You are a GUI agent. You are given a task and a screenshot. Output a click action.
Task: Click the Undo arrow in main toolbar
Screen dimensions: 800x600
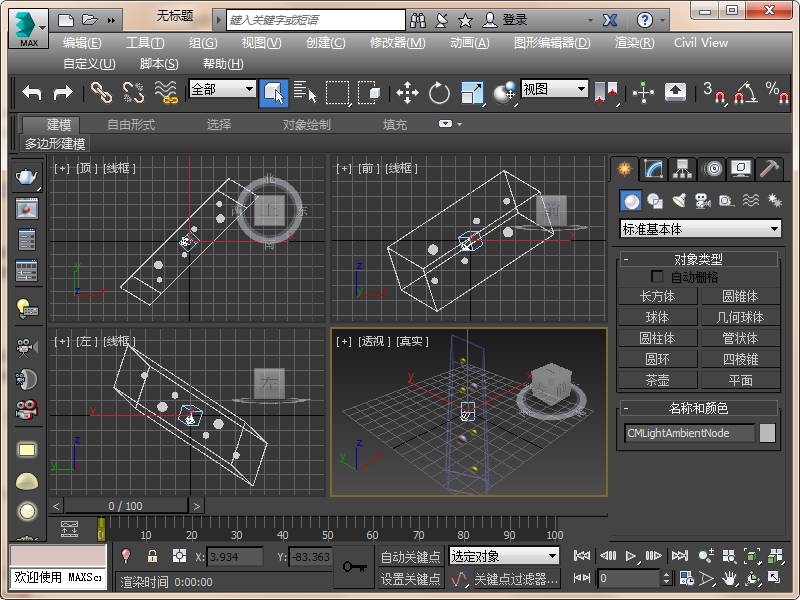pyautogui.click(x=32, y=92)
